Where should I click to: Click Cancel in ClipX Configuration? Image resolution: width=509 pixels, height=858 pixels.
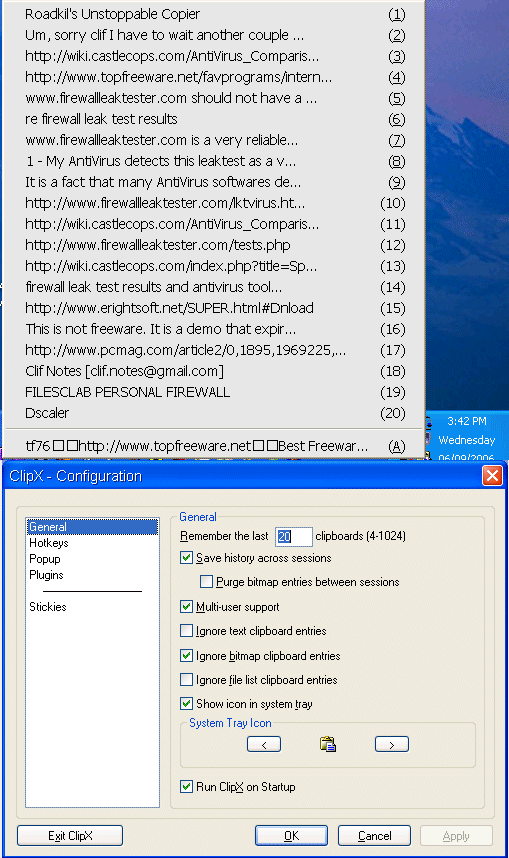click(374, 836)
